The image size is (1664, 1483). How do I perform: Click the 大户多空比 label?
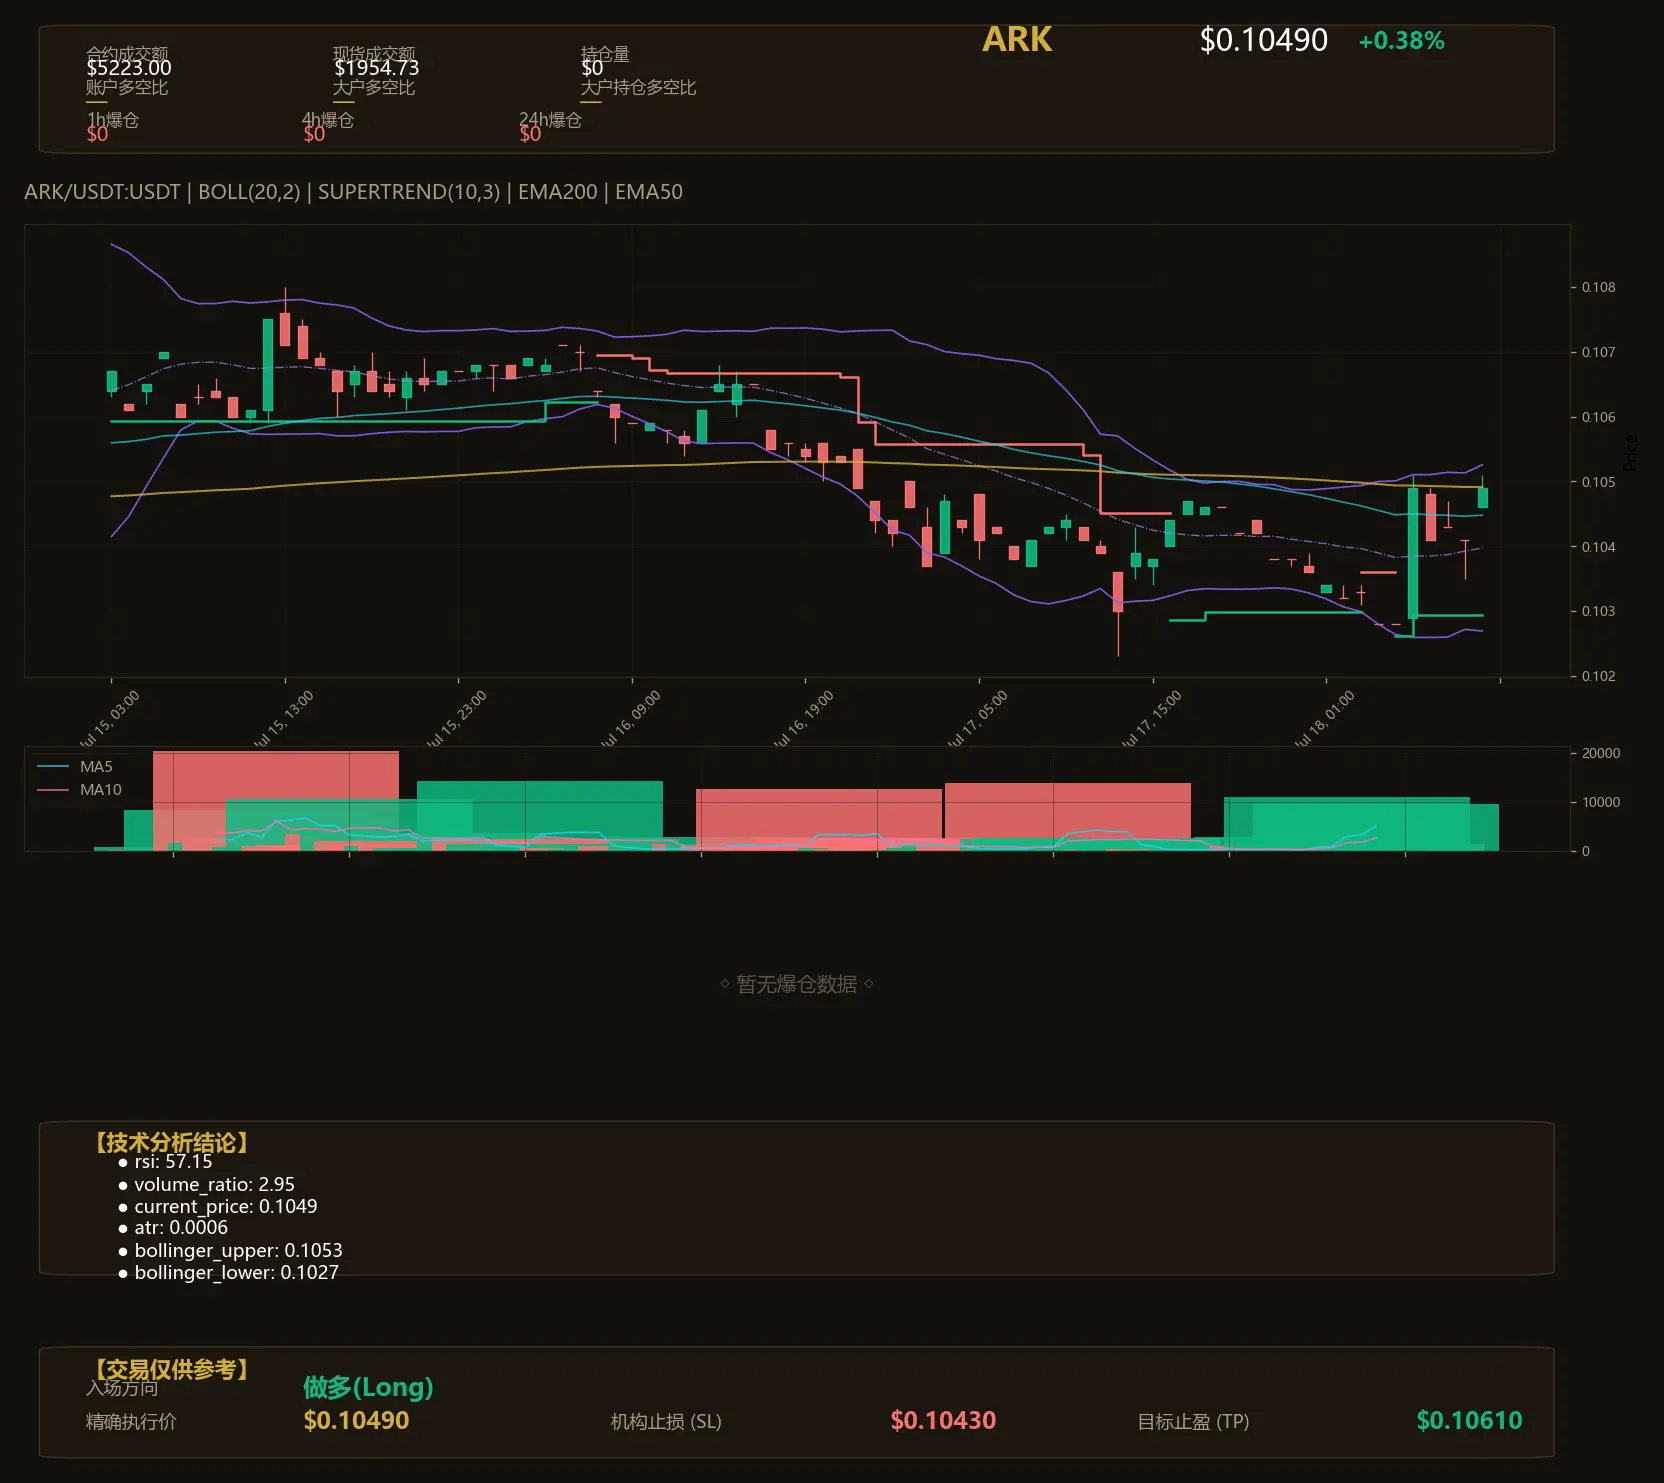click(x=374, y=87)
